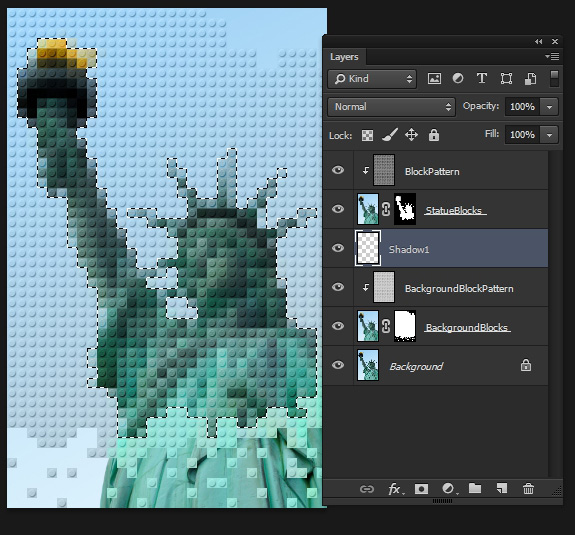Click panel resize grip at bottom center
Viewport: 575px width, 535px height.
[443, 501]
